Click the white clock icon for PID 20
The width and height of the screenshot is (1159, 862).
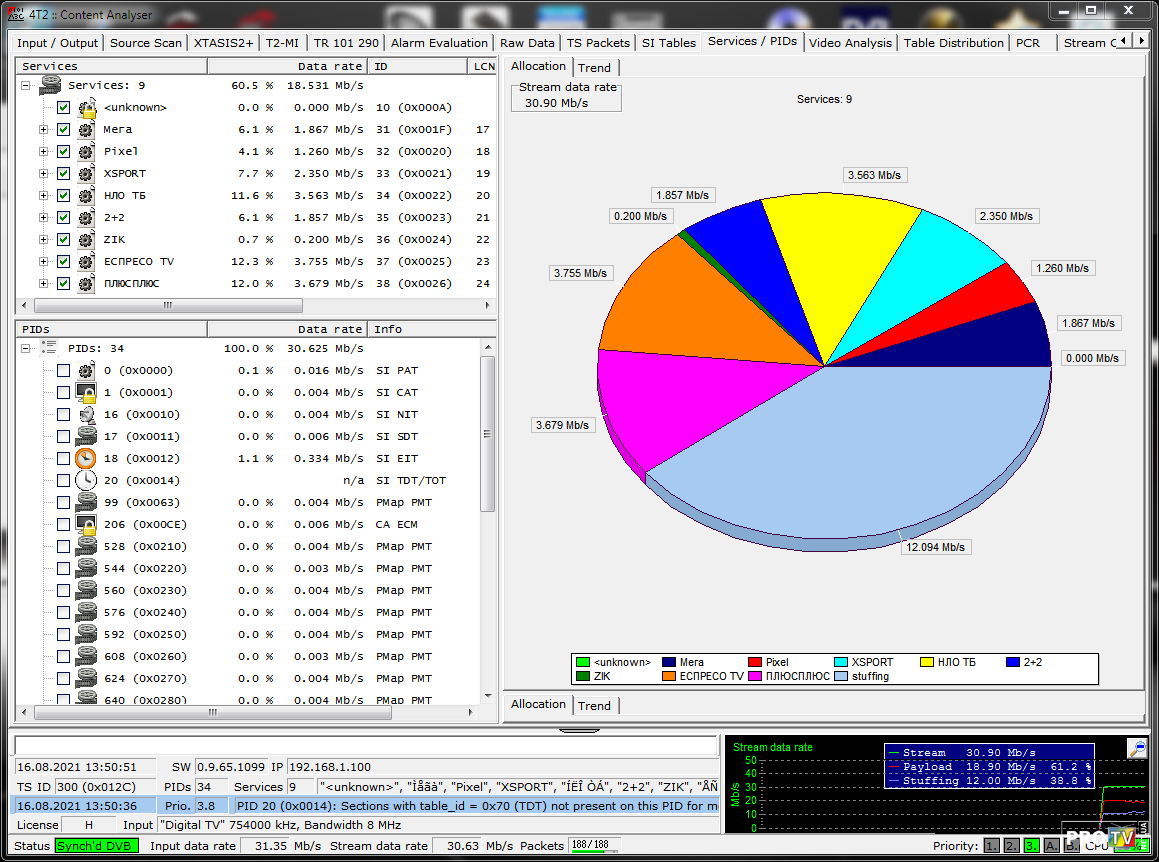pyautogui.click(x=87, y=481)
